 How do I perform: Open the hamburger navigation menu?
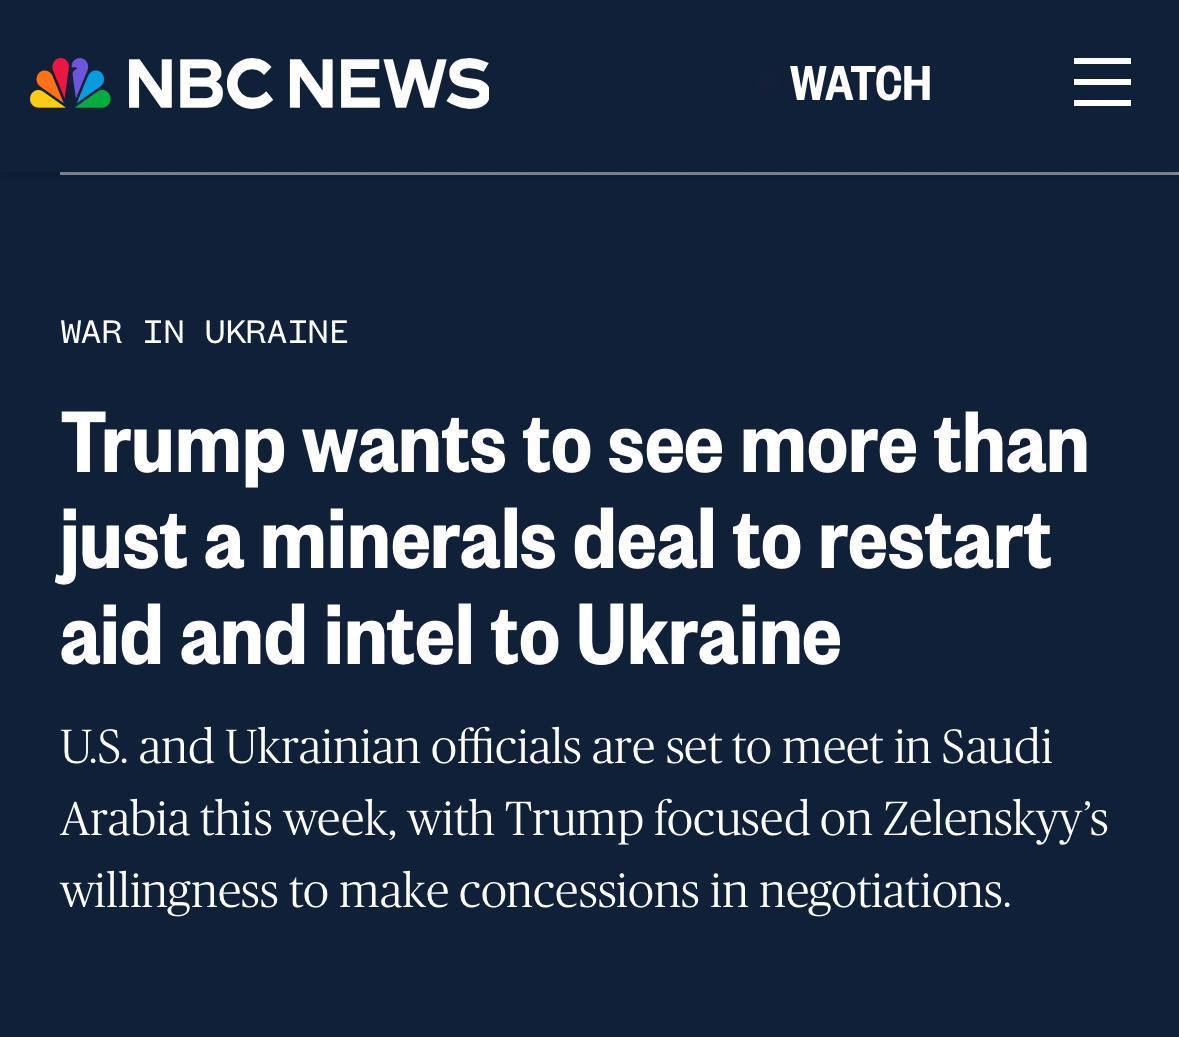(1102, 82)
